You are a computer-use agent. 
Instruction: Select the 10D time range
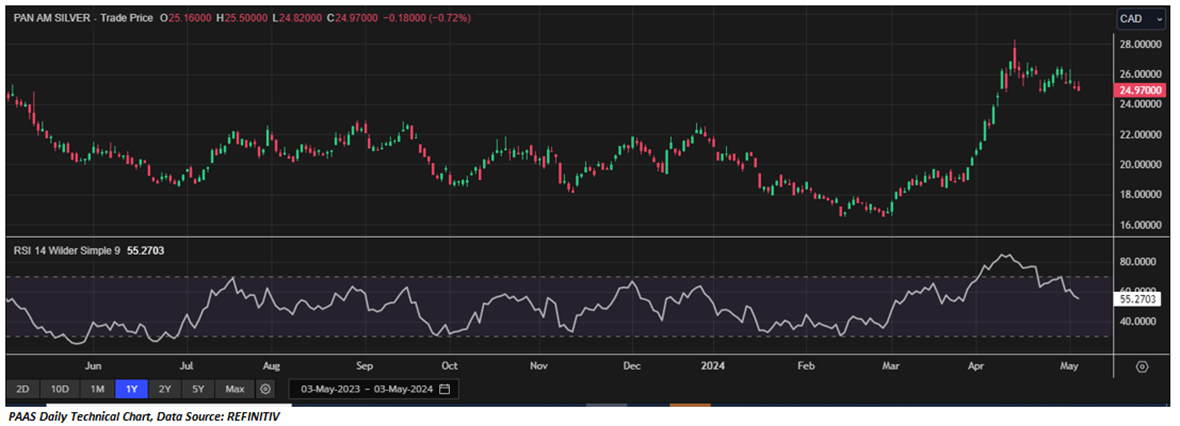(59, 389)
